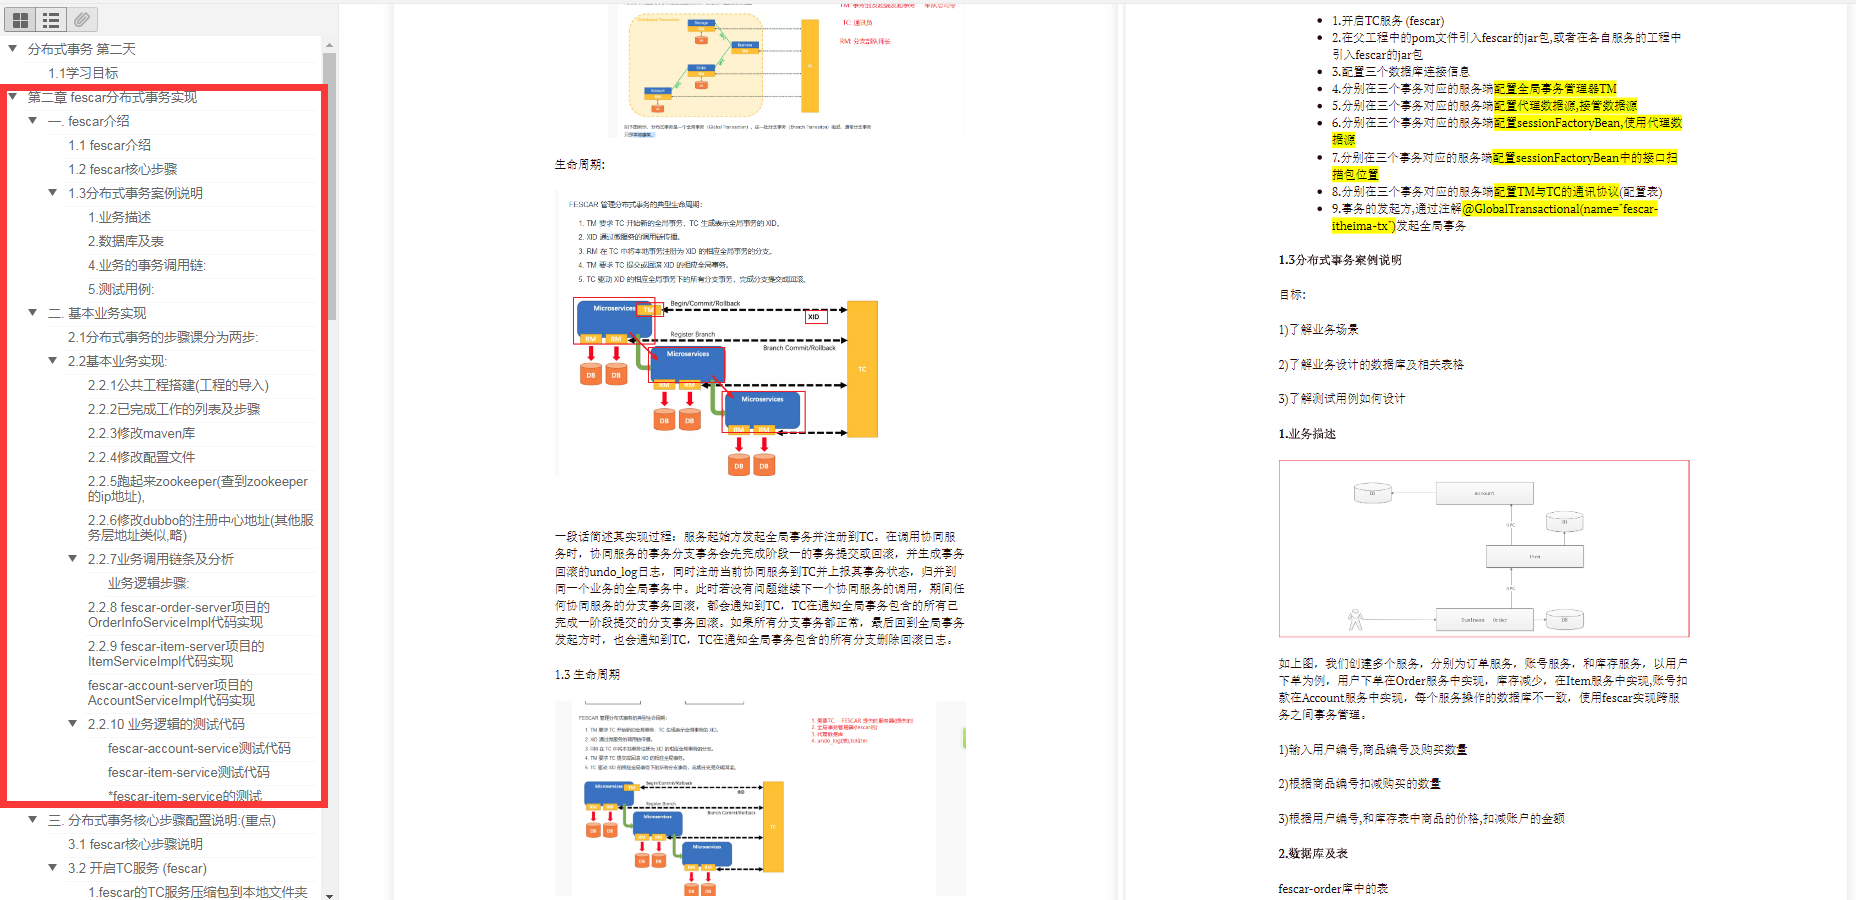Select outline item 1.业务描述
The image size is (1856, 900).
click(x=119, y=217)
